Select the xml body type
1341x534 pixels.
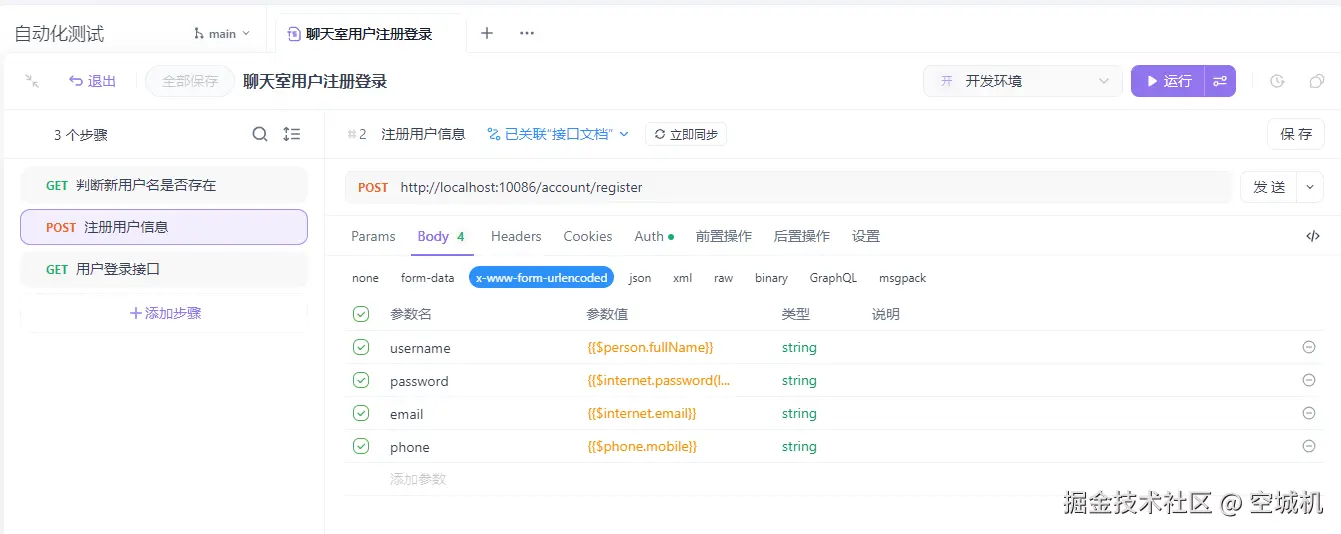683,278
